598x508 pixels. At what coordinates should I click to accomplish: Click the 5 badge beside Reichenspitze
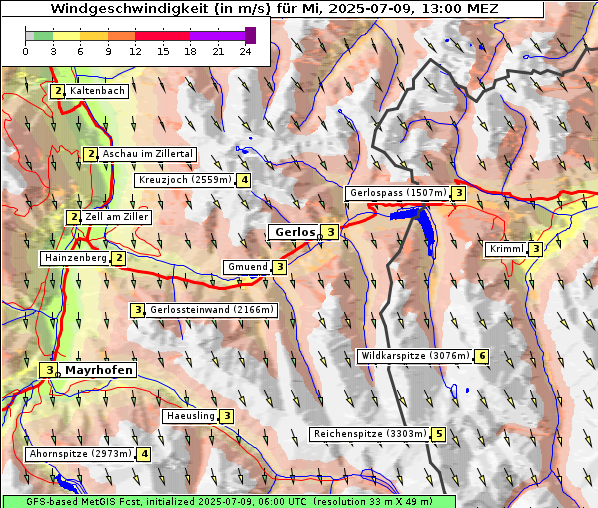tap(439, 434)
